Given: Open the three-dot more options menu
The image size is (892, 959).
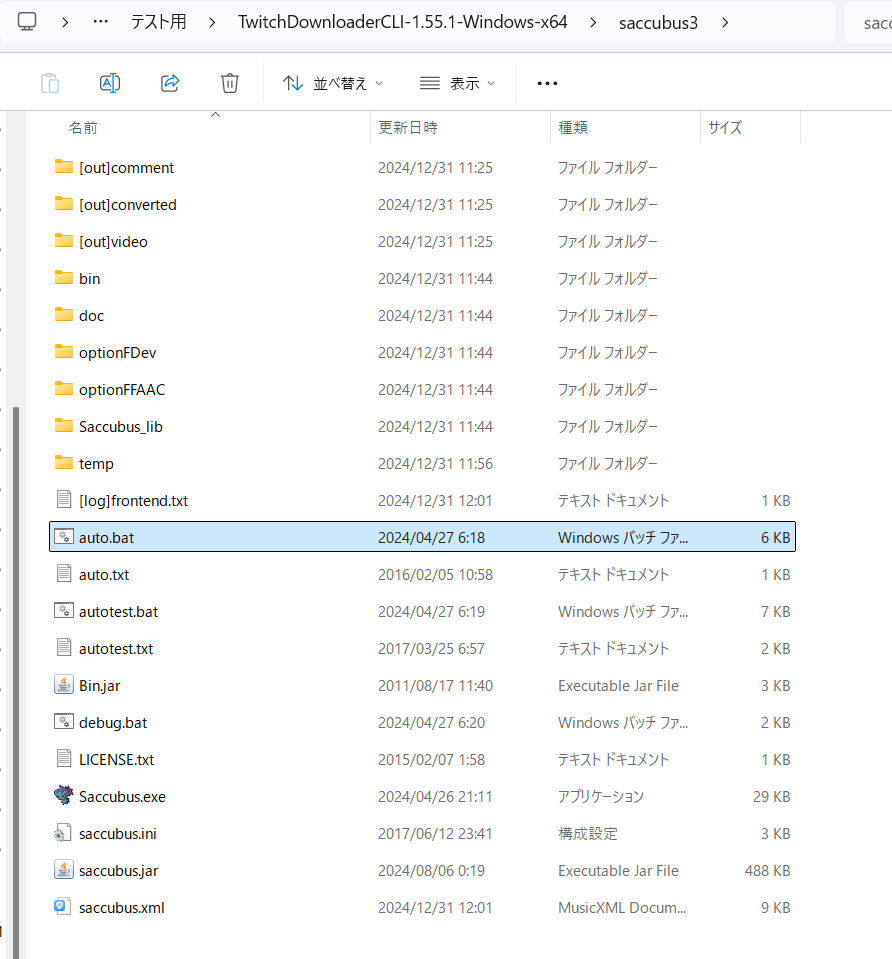Looking at the screenshot, I should point(547,83).
